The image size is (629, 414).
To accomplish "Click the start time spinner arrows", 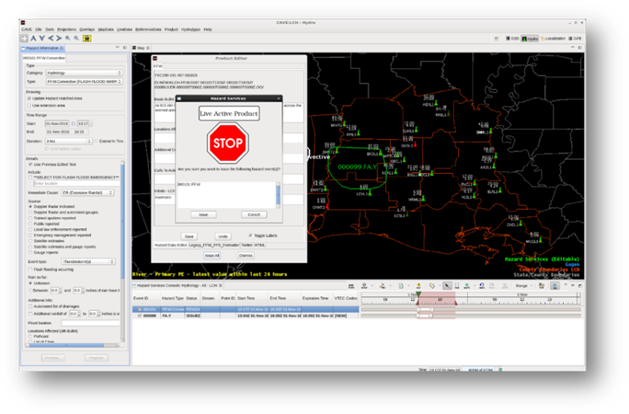I will pyautogui.click(x=91, y=124).
